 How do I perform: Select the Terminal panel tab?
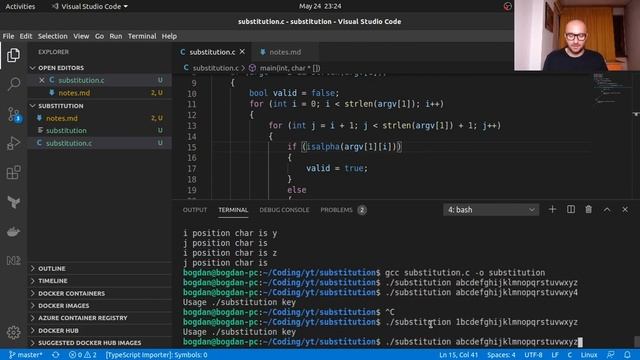click(233, 210)
